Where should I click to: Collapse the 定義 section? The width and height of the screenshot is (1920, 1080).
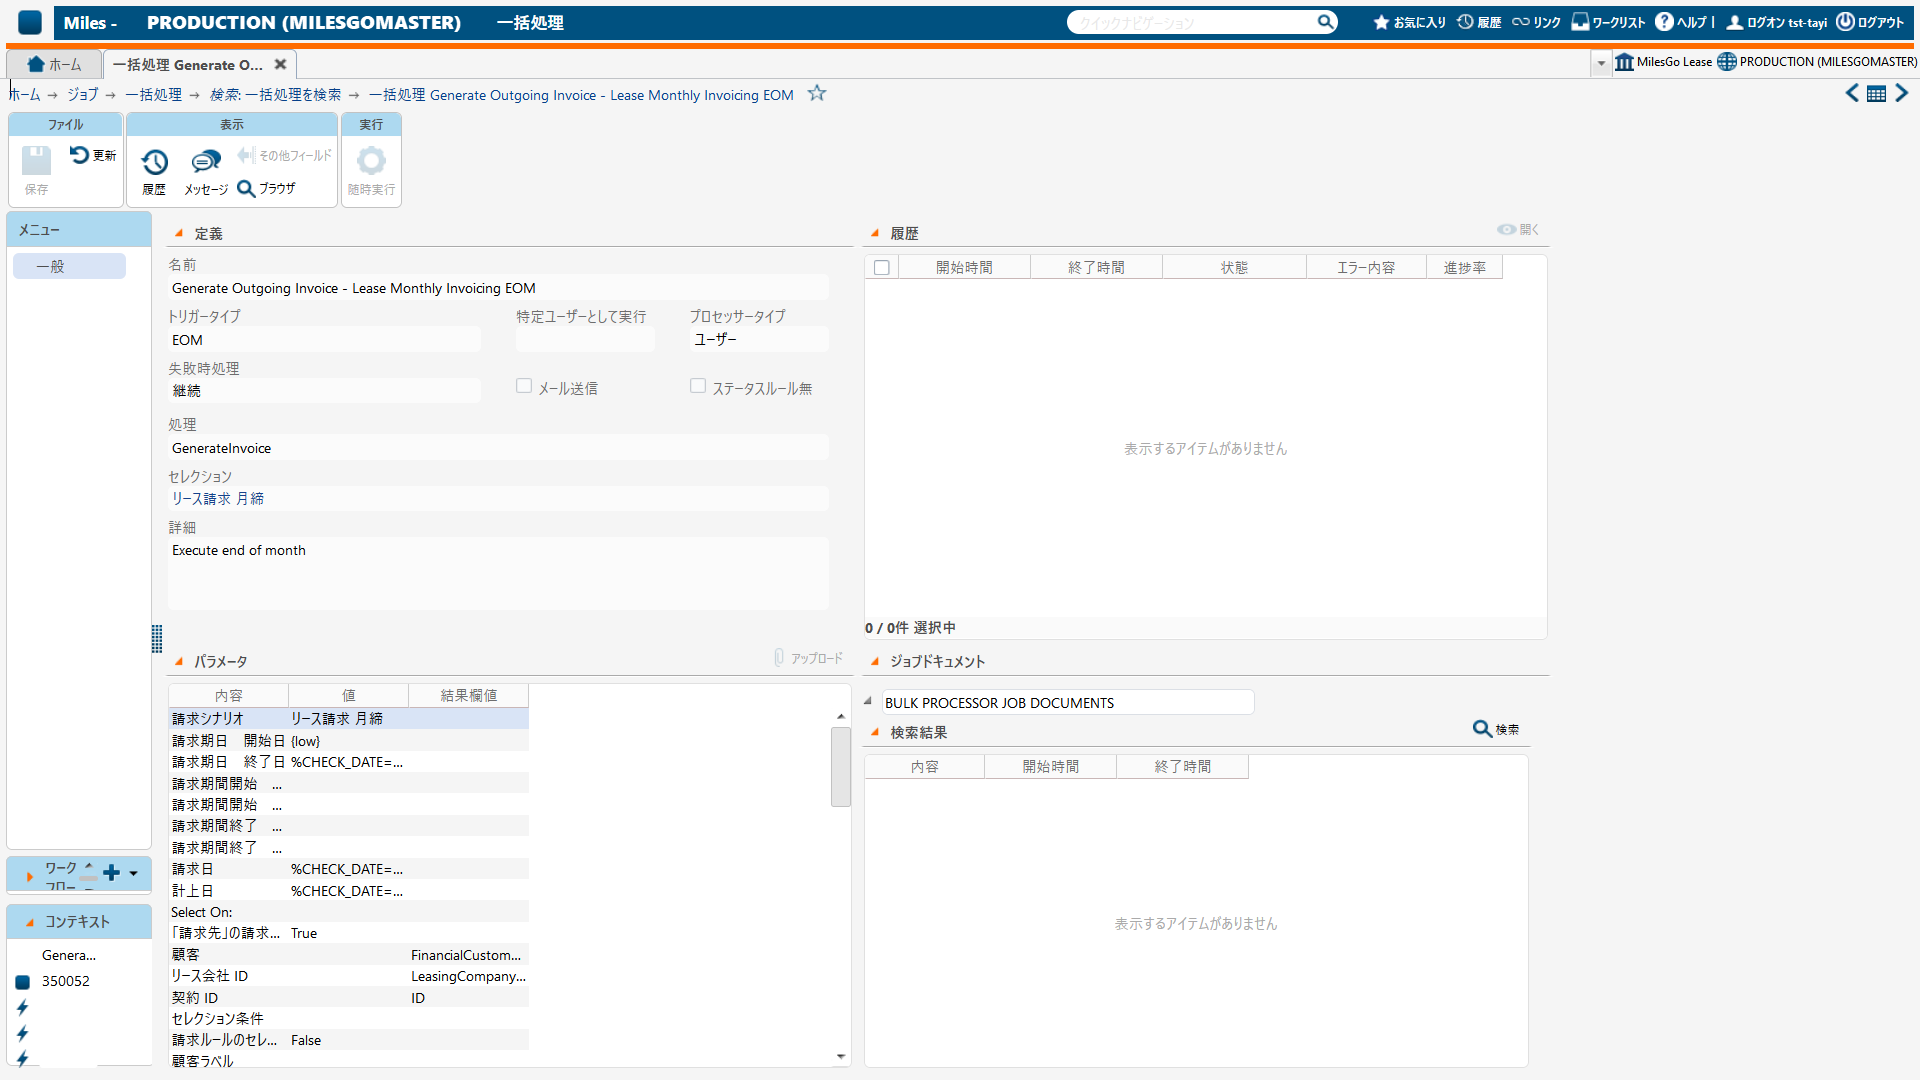(179, 233)
